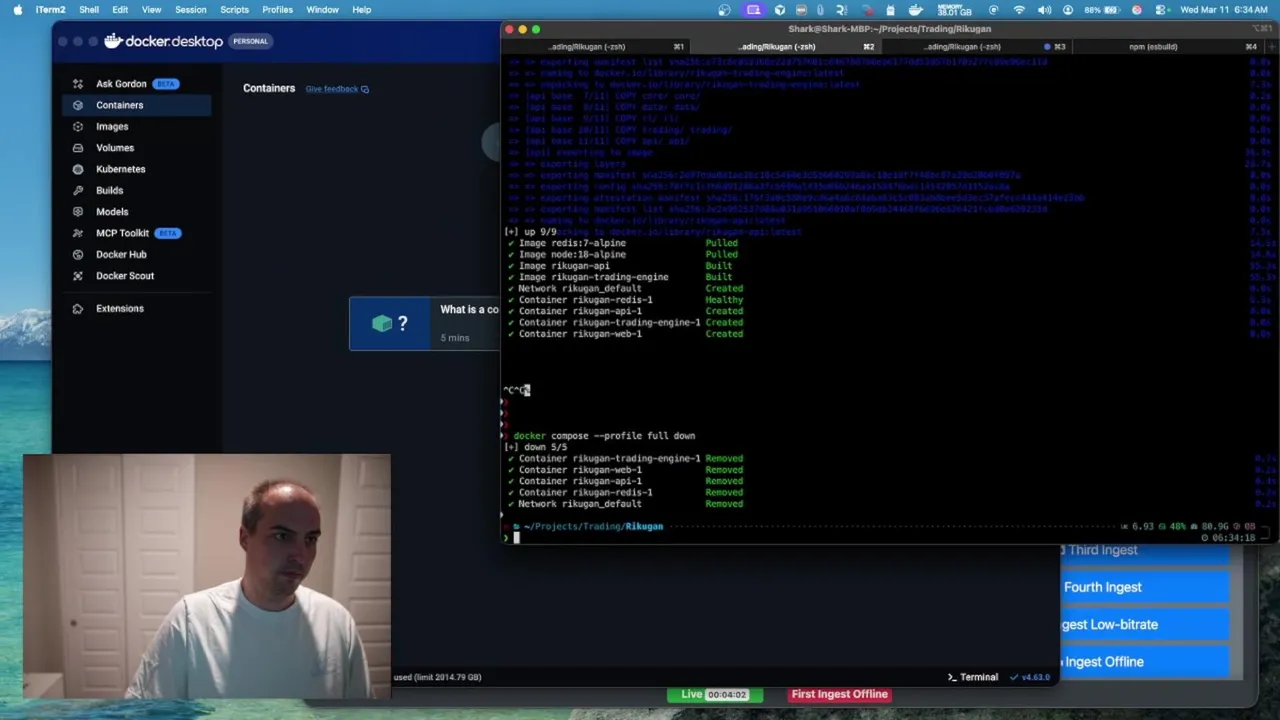Click 'docker compose --profile full down' command text

click(x=604, y=436)
